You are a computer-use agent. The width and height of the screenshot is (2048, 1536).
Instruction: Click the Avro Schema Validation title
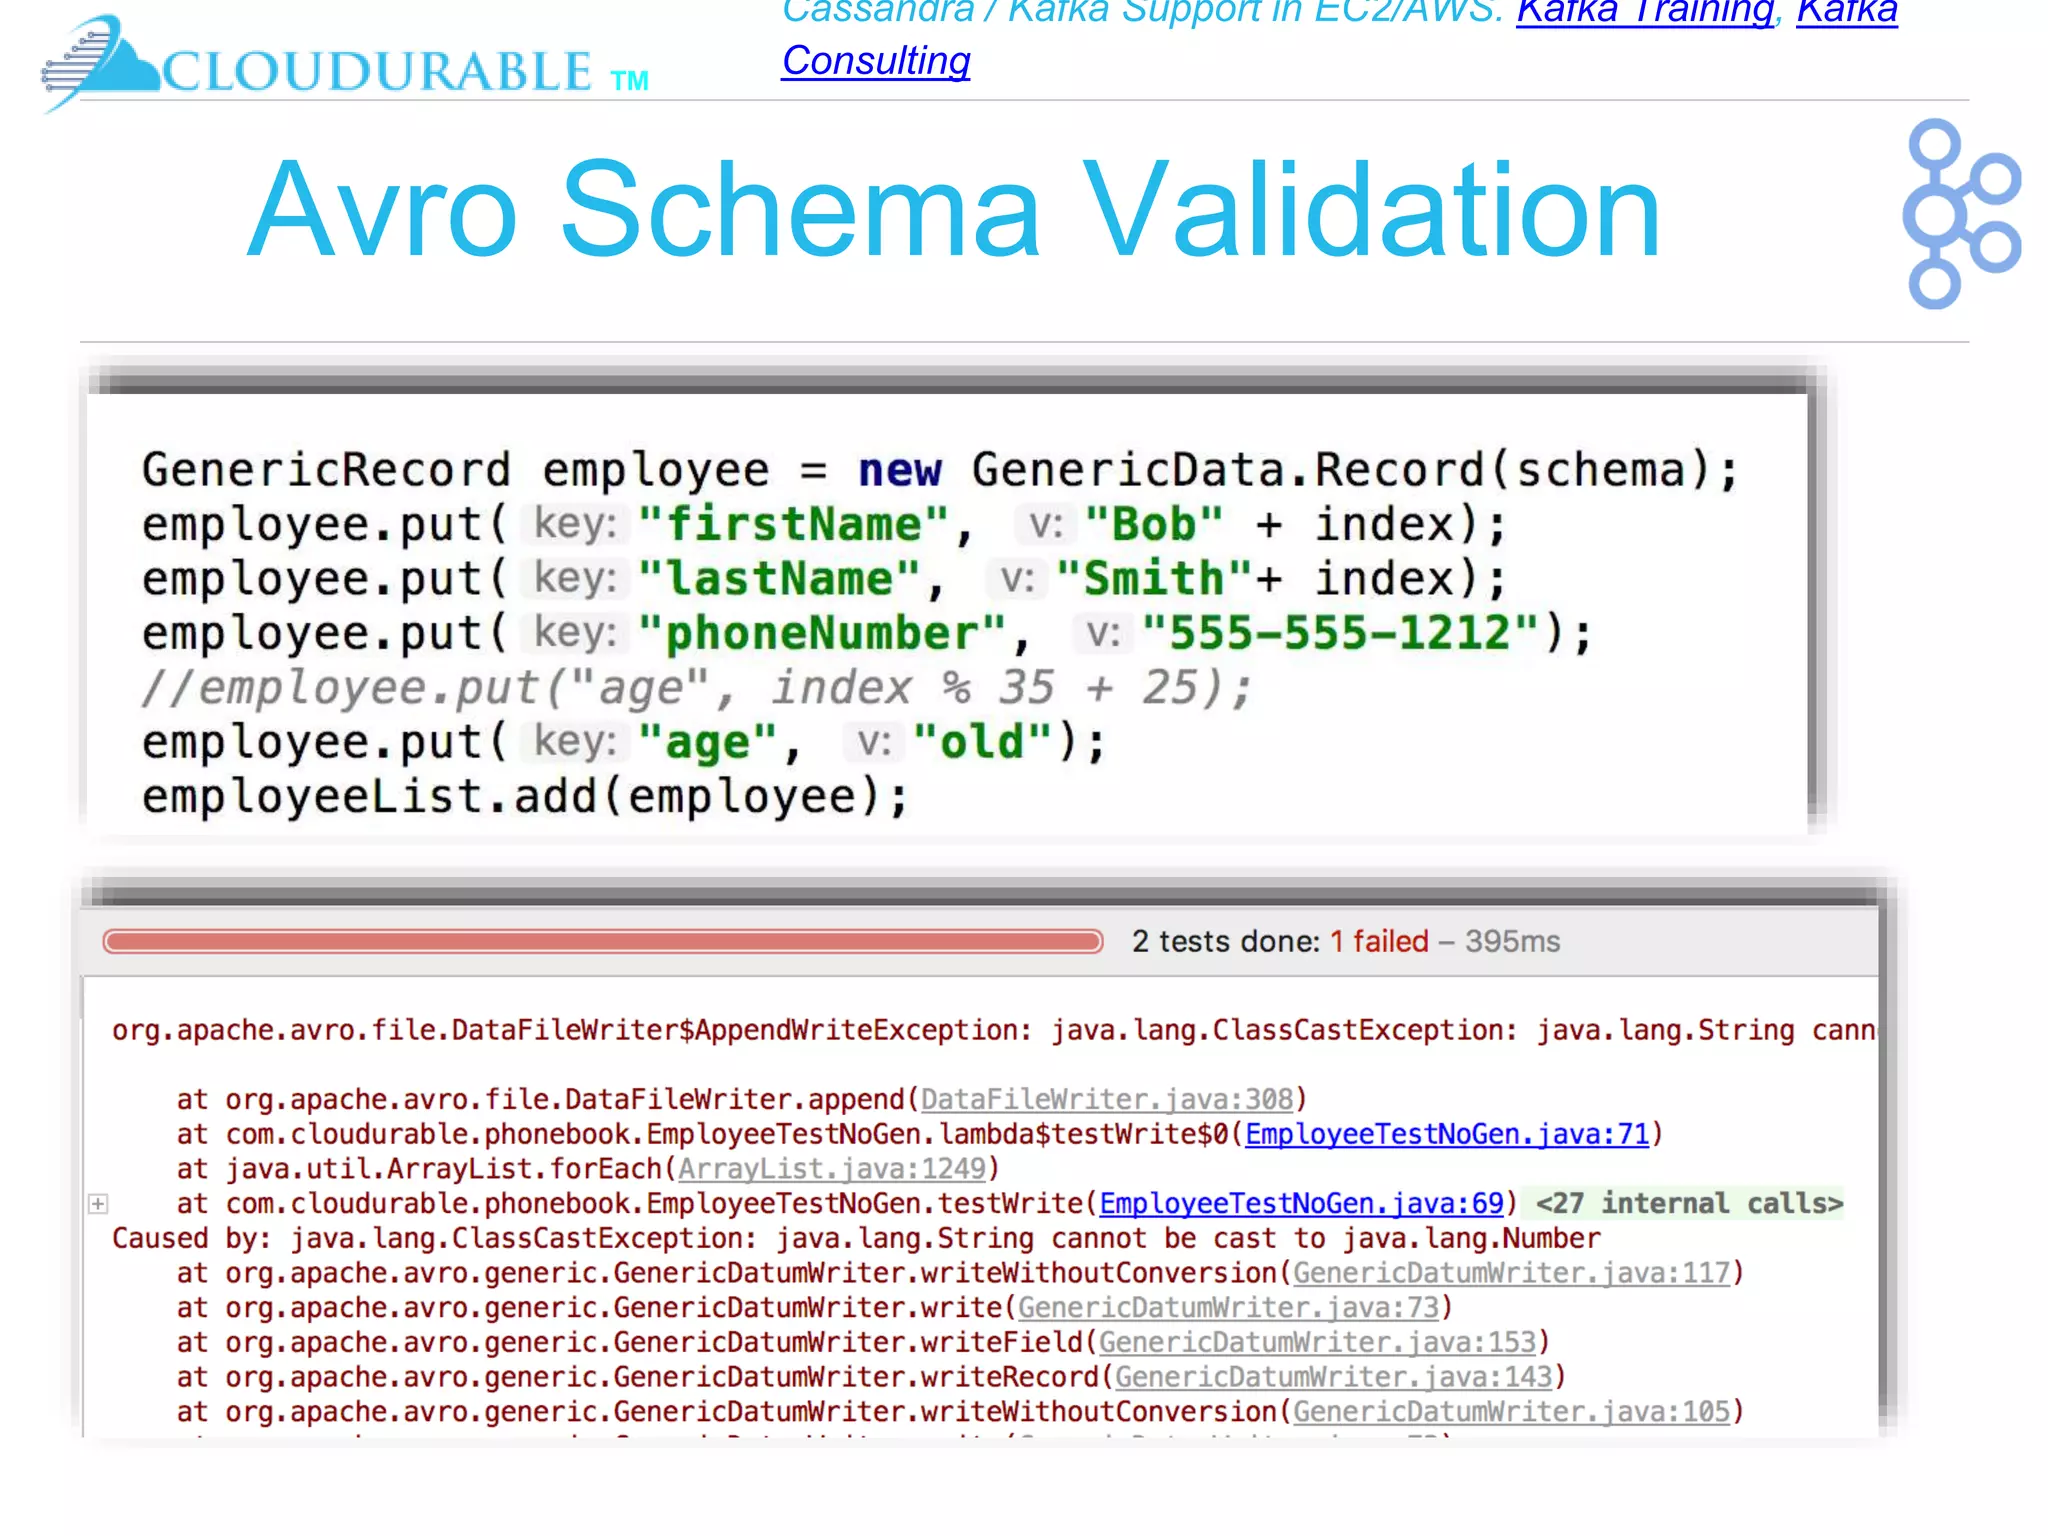pos(953,211)
